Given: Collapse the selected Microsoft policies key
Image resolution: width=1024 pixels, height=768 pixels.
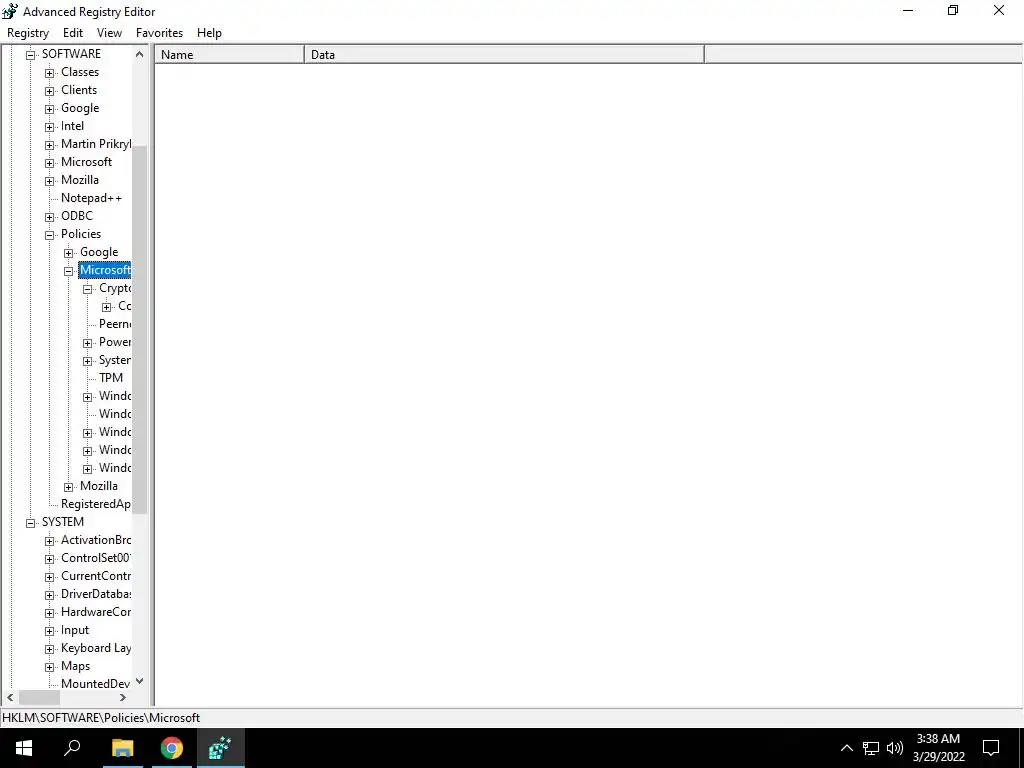Looking at the screenshot, I should 68,271.
